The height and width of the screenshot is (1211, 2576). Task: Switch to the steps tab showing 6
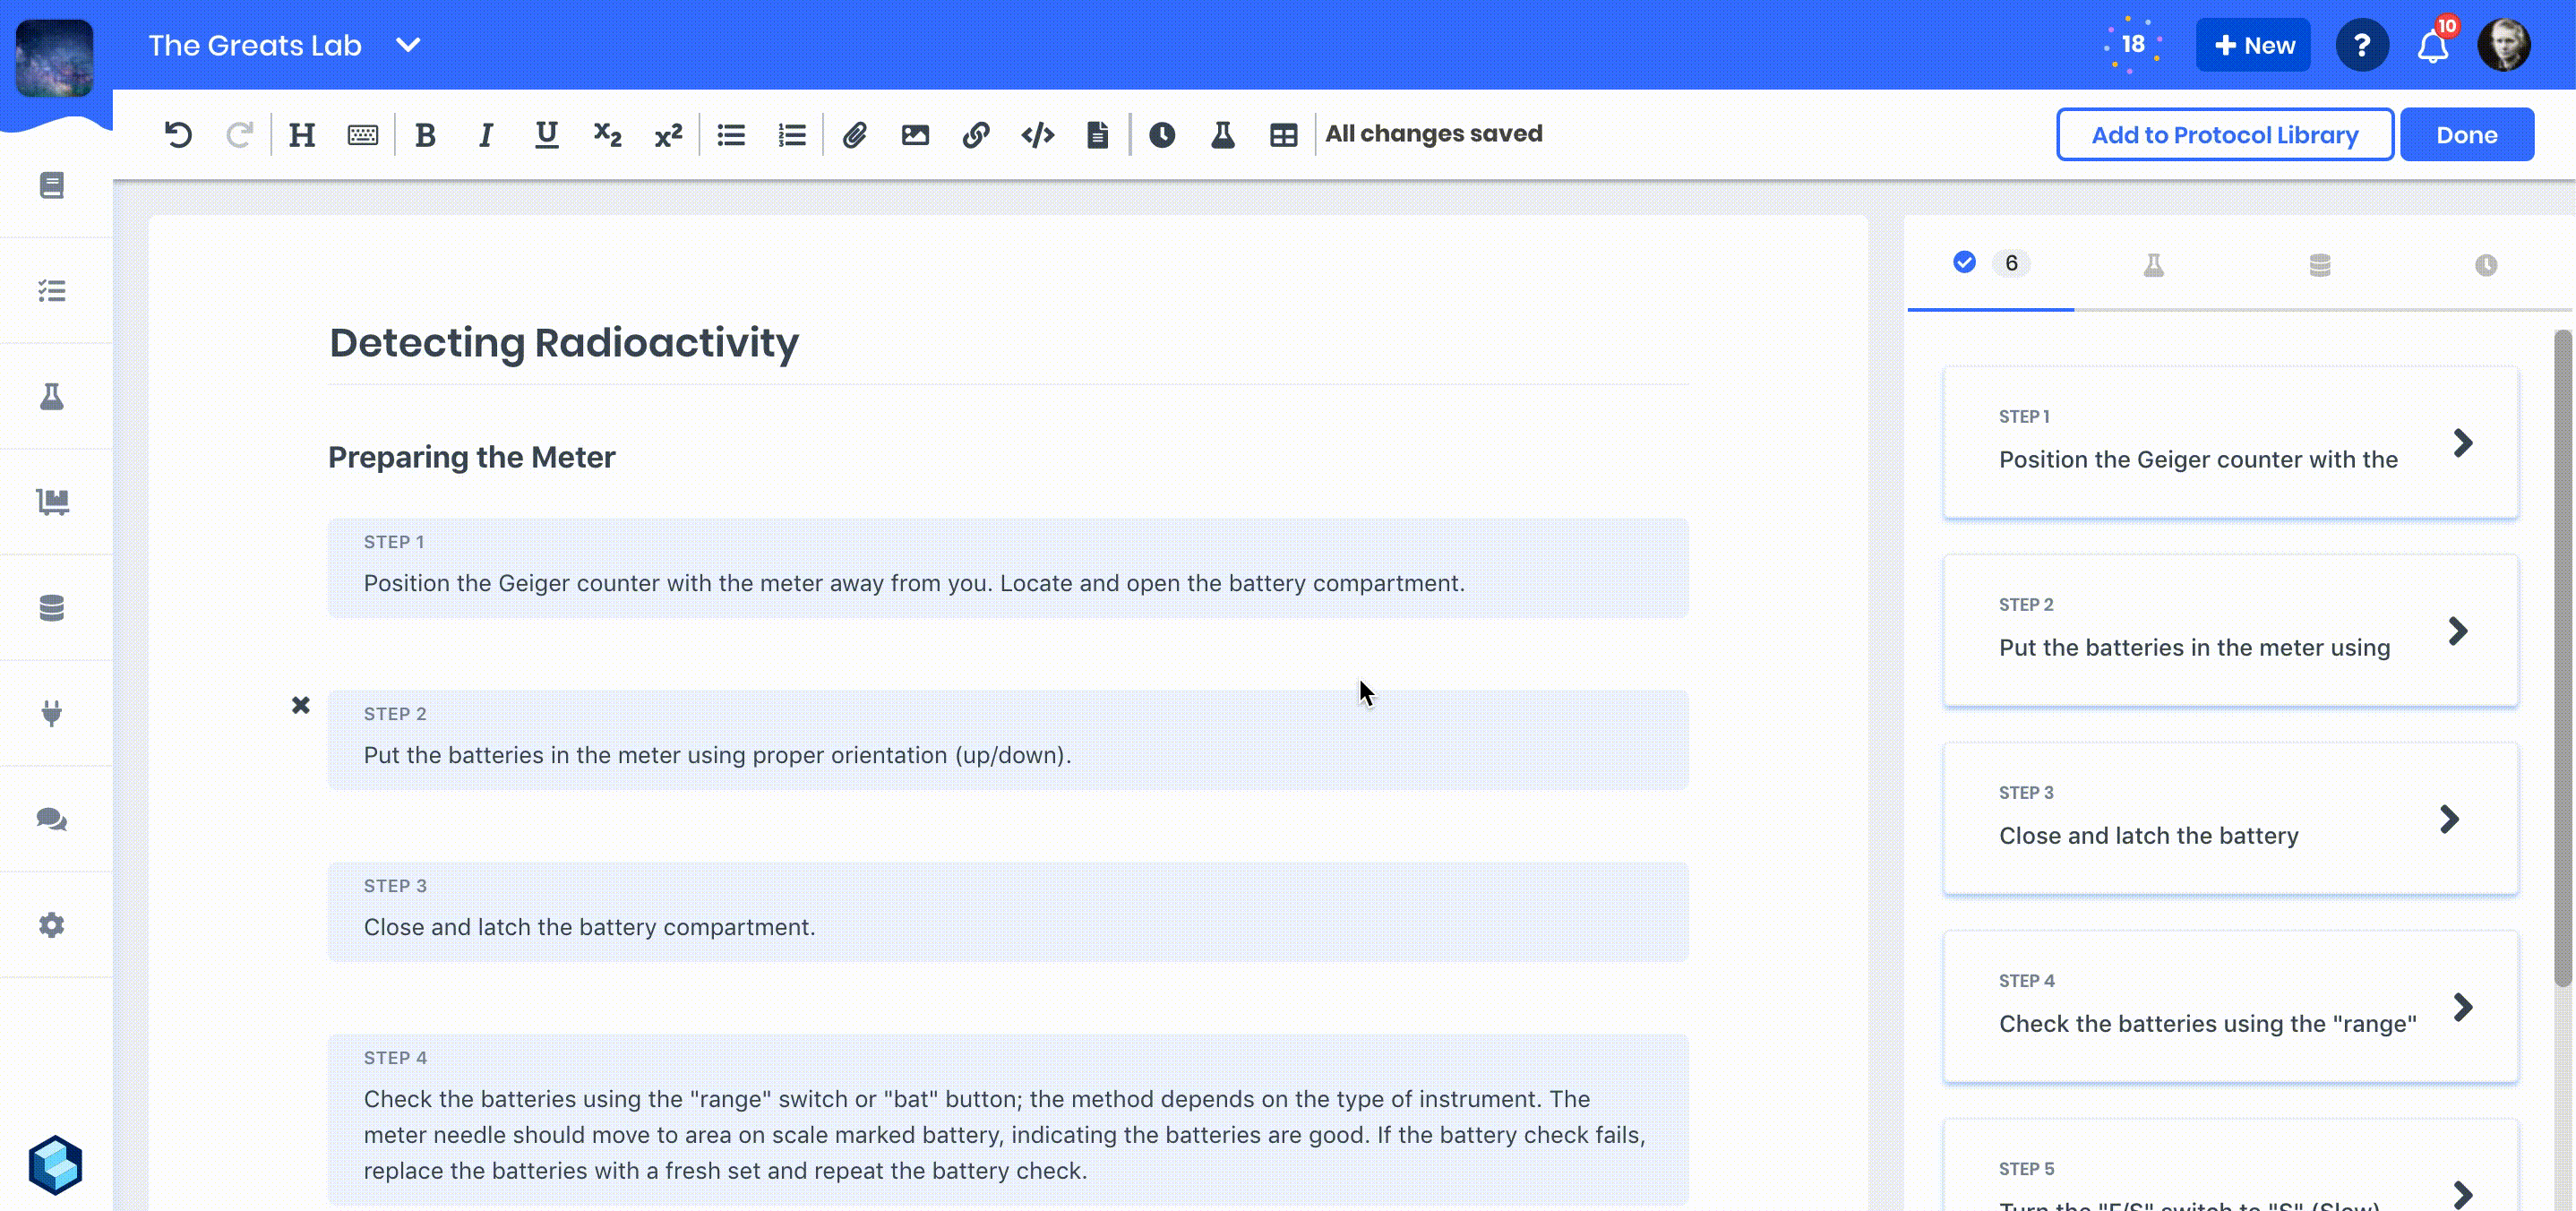click(x=1990, y=263)
